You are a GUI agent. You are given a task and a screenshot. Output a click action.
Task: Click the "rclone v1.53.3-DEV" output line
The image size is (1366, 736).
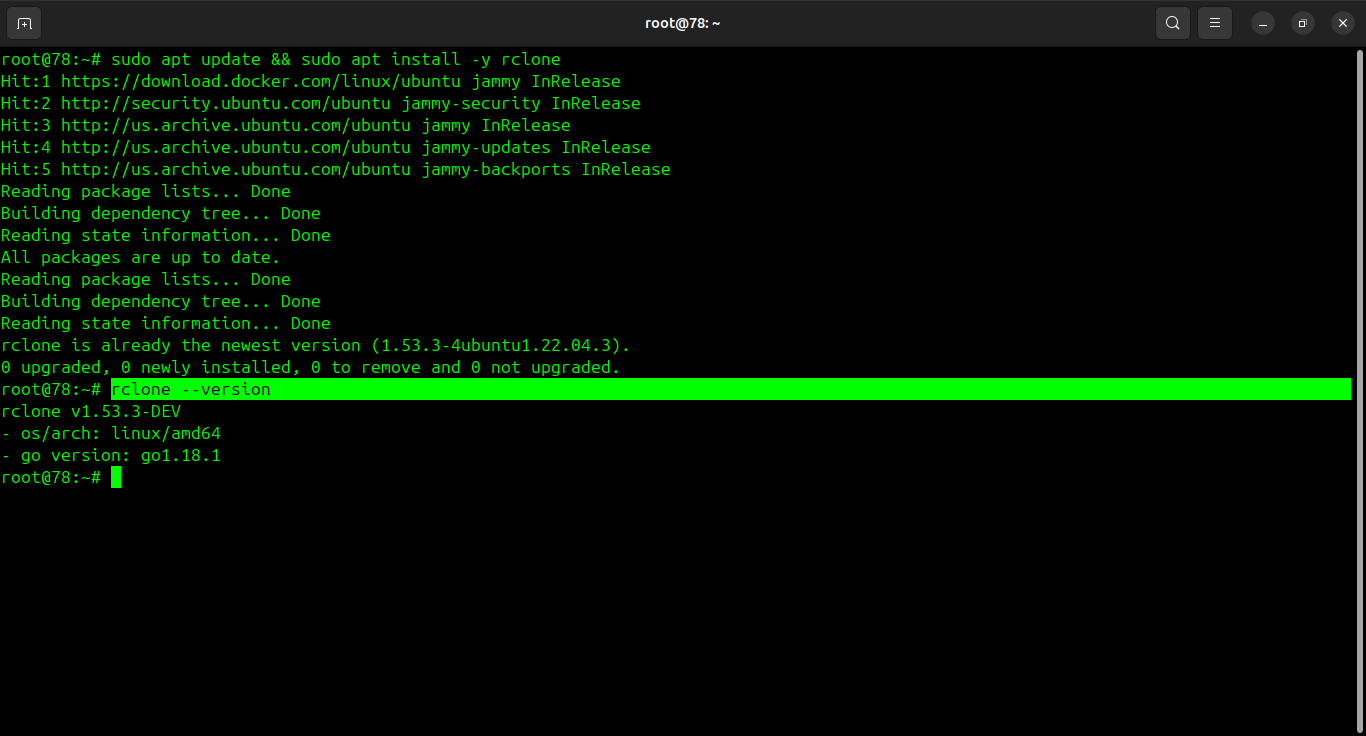(x=91, y=411)
